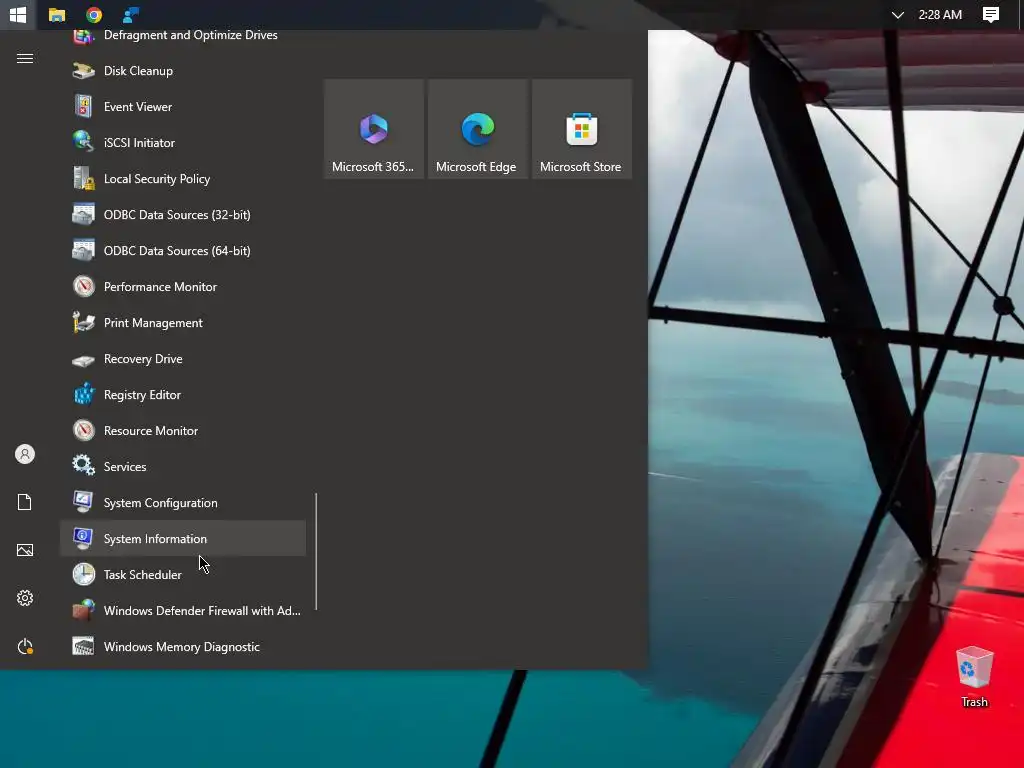Launch Task Scheduler clock icon
The width and height of the screenshot is (1024, 768).
[x=84, y=574]
